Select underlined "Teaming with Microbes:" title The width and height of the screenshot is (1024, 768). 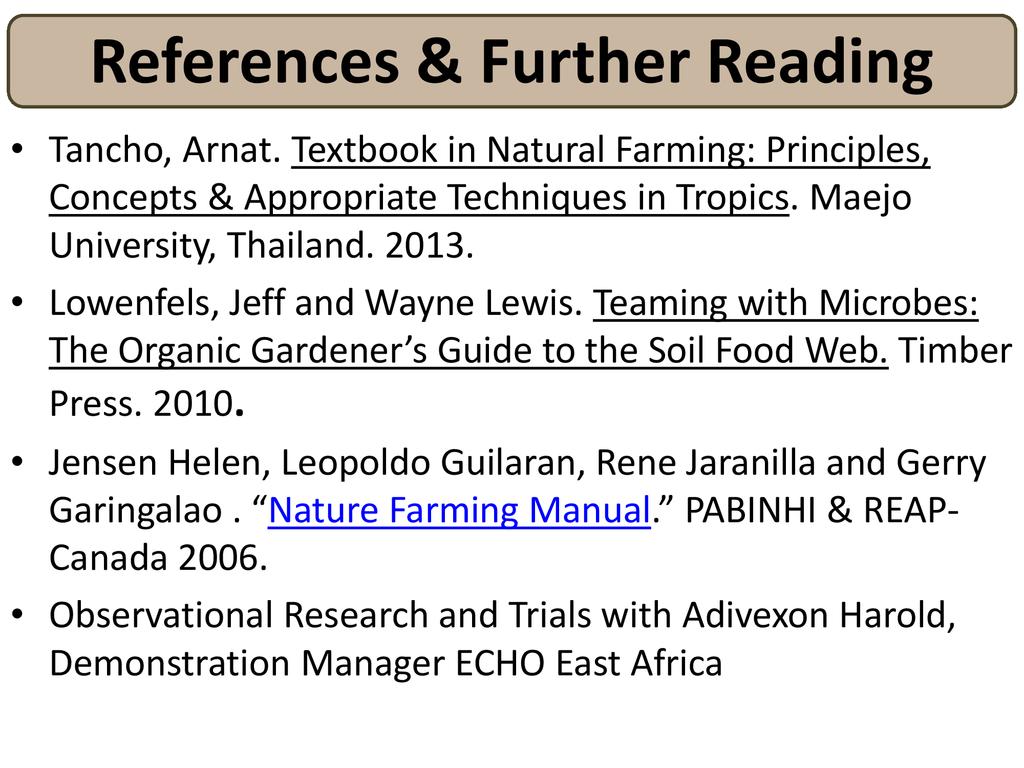click(x=786, y=303)
